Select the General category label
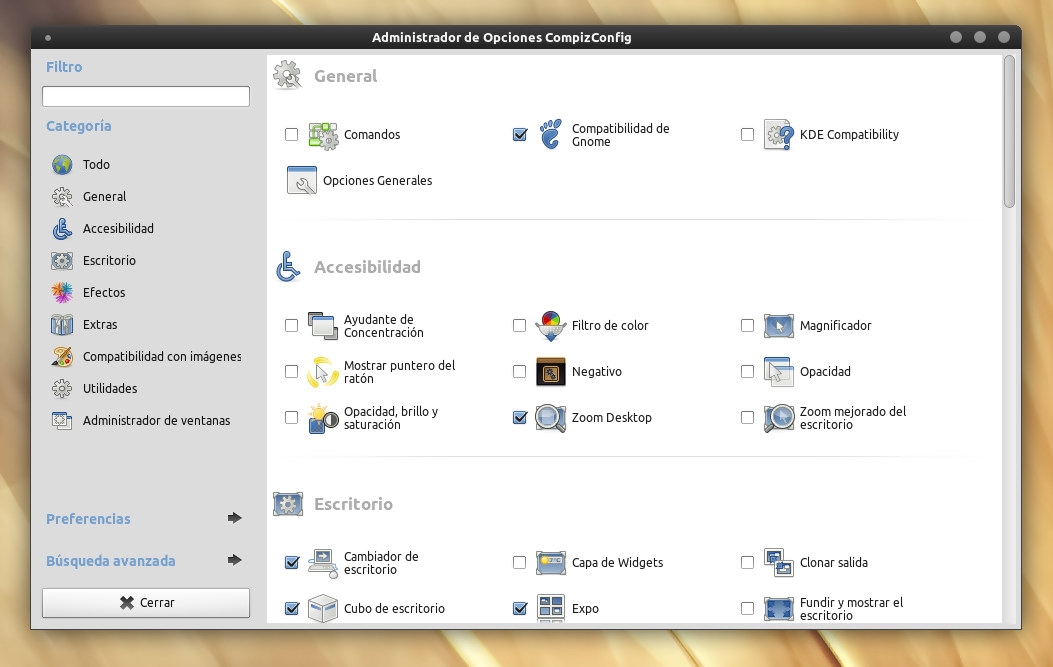 (x=104, y=197)
